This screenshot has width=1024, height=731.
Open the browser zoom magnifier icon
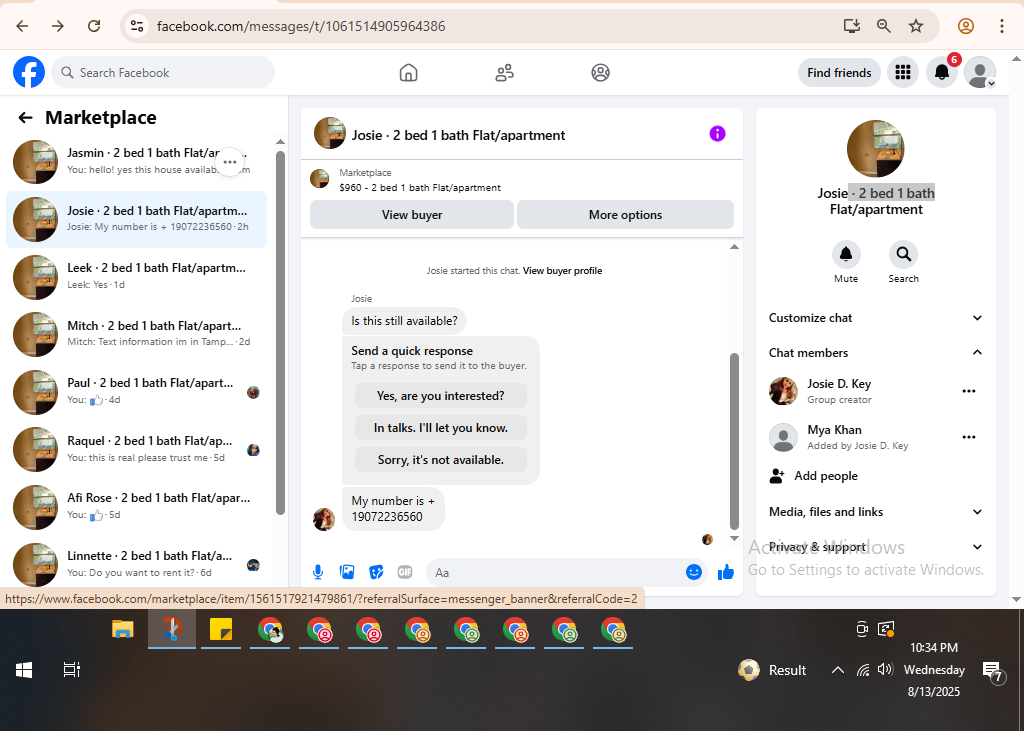click(884, 26)
